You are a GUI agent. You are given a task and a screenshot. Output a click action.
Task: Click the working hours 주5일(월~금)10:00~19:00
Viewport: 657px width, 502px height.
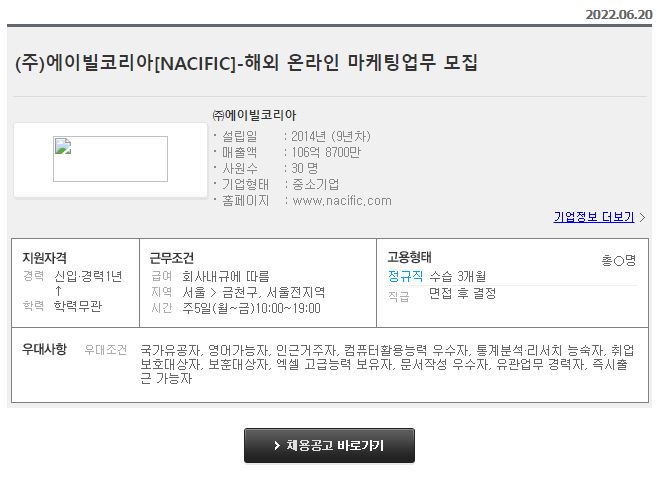pos(251,308)
